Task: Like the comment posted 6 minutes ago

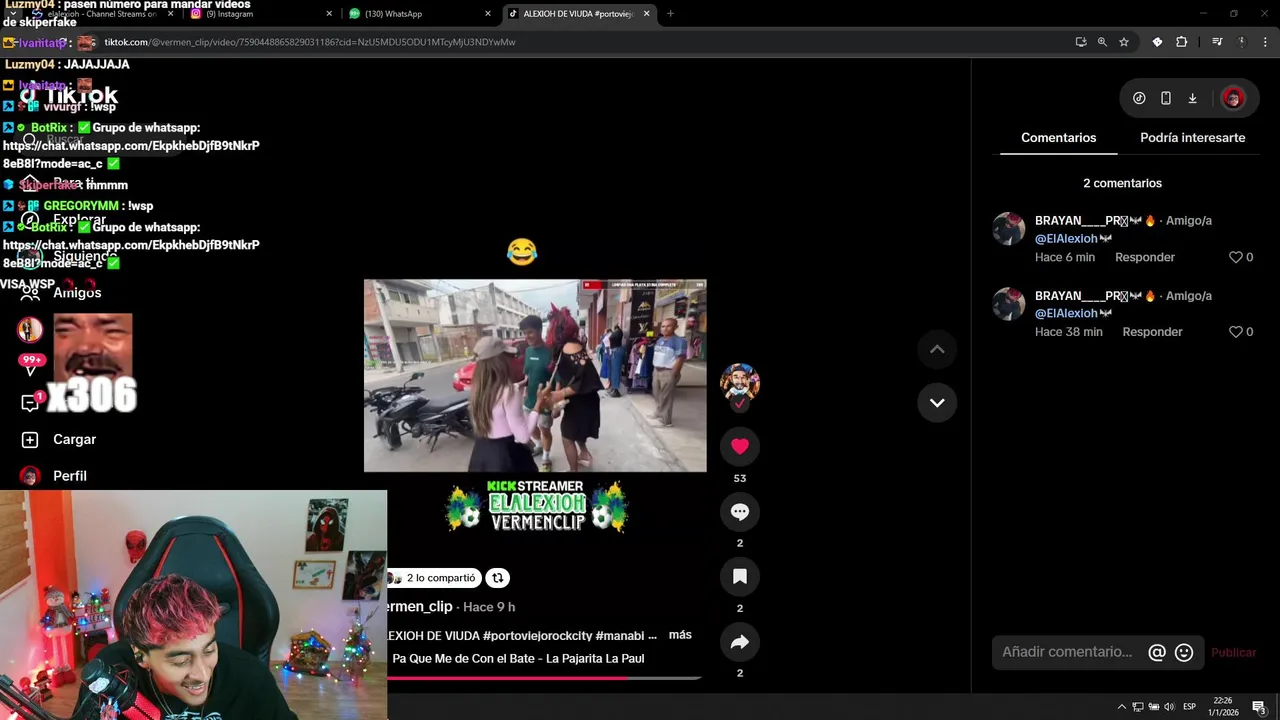Action: (x=1236, y=257)
